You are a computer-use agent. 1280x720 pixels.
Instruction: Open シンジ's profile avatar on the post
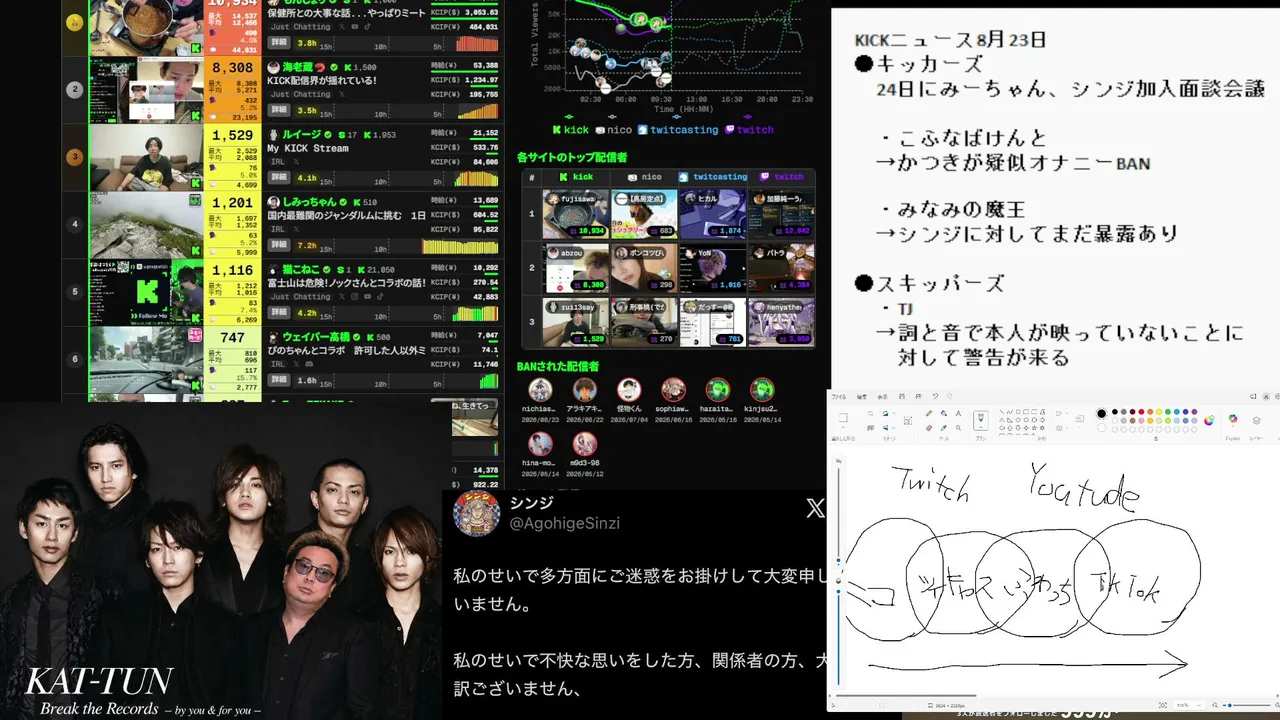(x=476, y=513)
